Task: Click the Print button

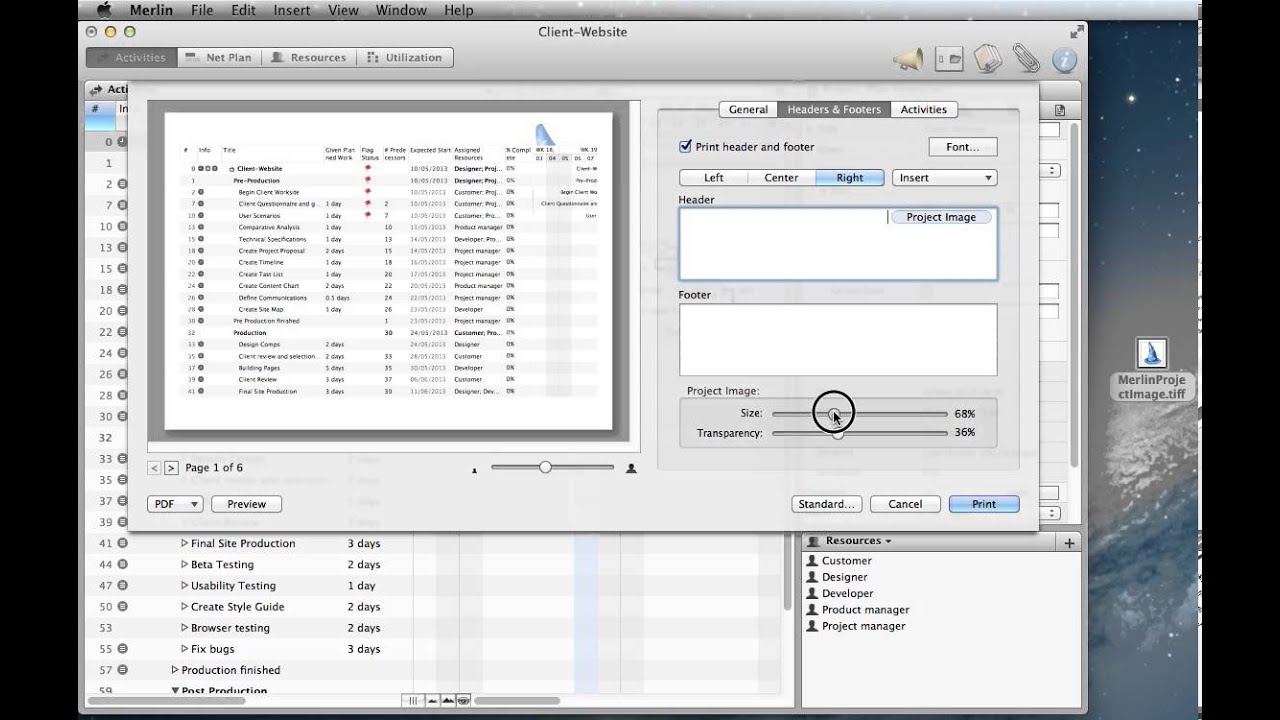Action: 984,504
